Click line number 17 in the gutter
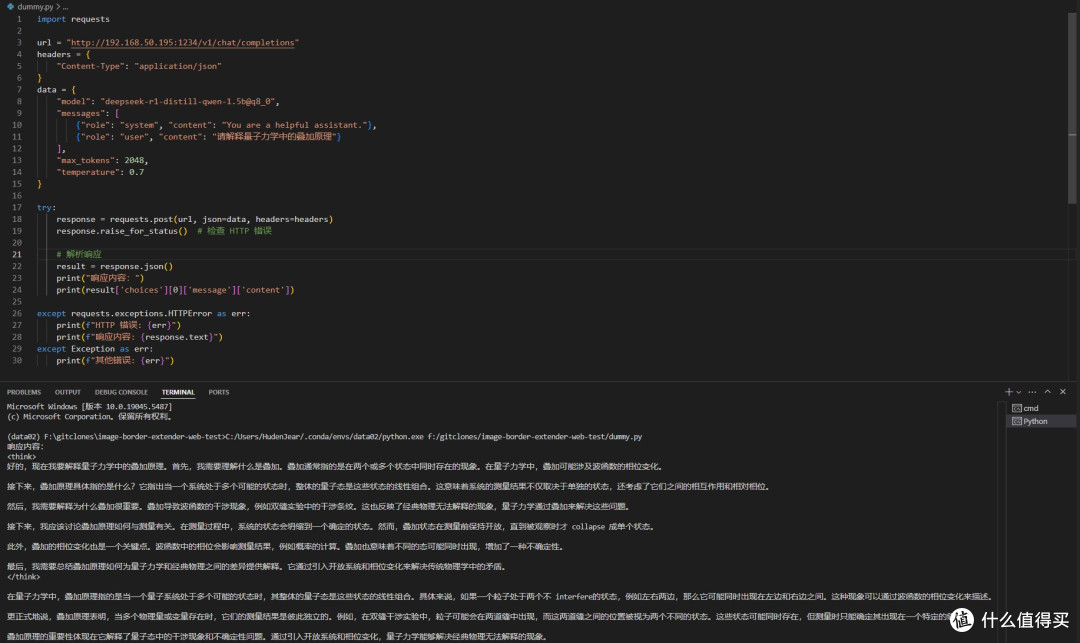Screen dimensions: 1080x643 click(17, 208)
